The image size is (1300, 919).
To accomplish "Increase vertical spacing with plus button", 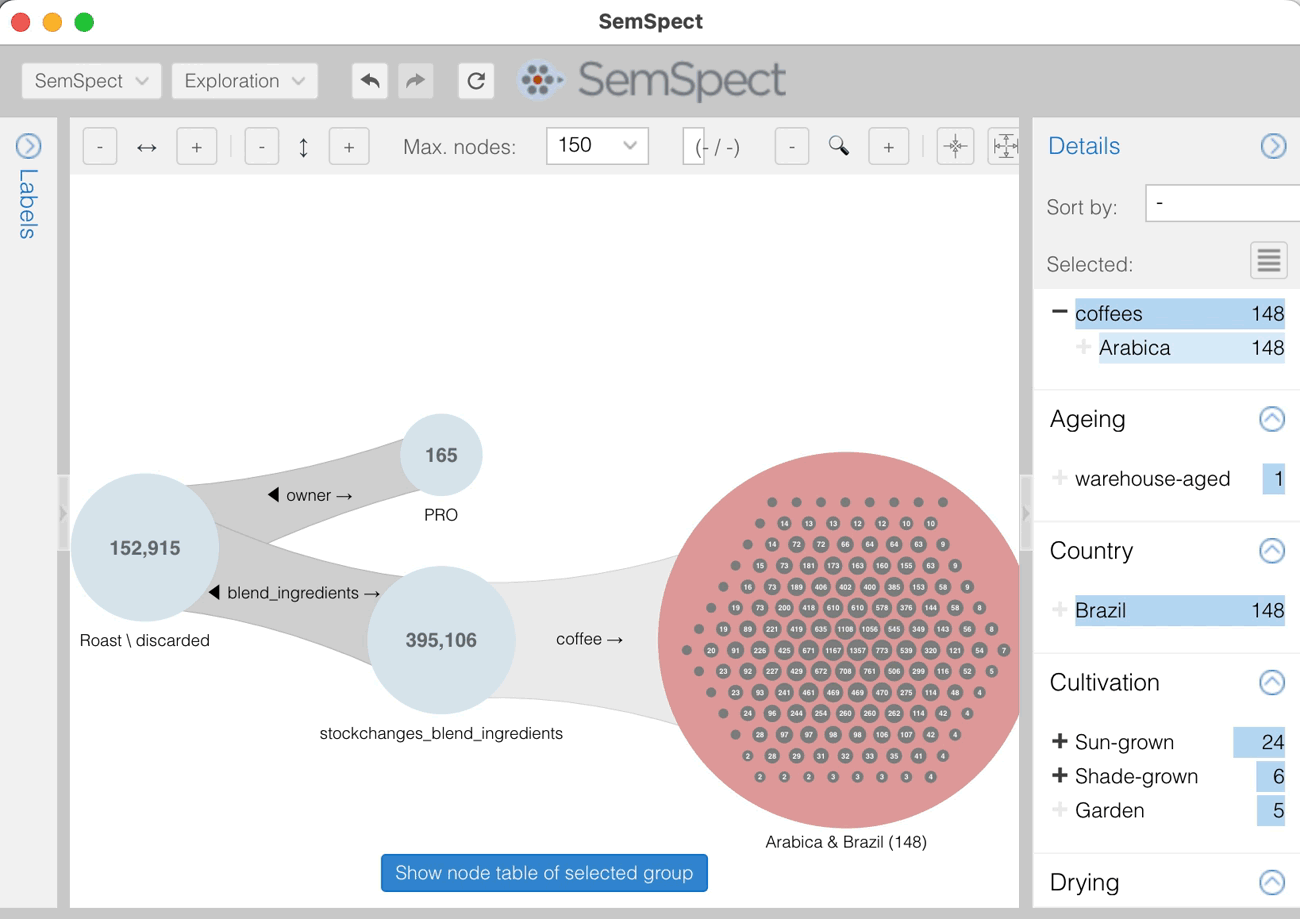I will pyautogui.click(x=349, y=147).
